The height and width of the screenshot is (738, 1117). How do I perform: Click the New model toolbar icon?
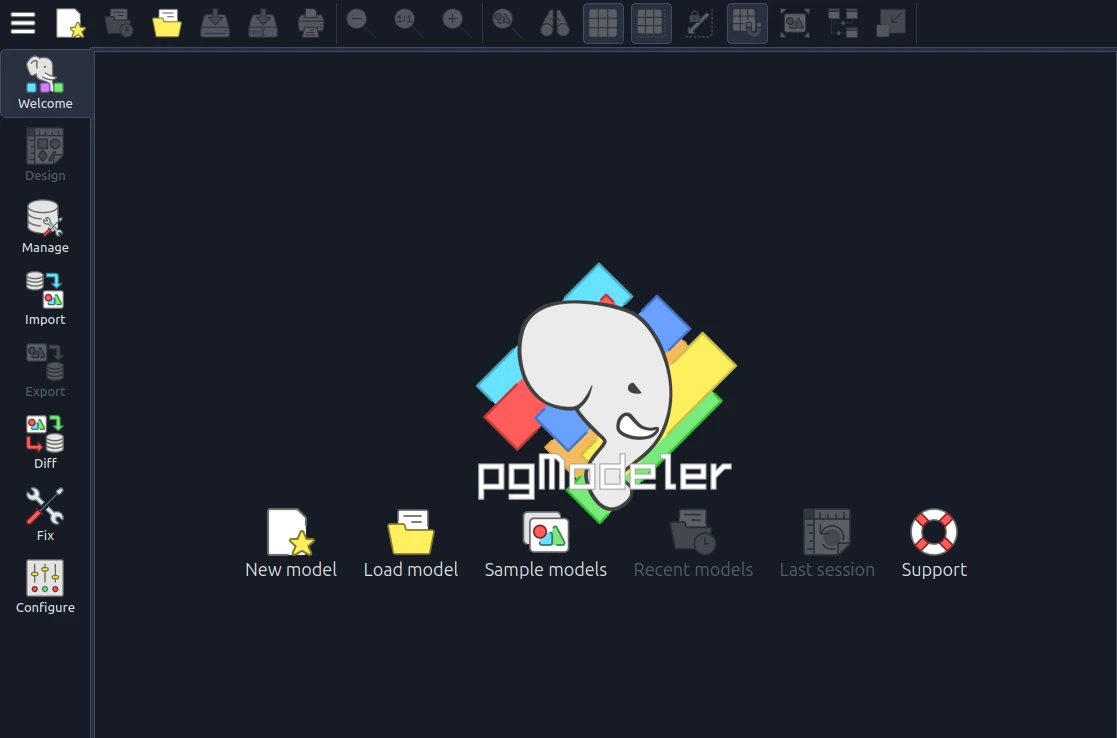(70, 23)
